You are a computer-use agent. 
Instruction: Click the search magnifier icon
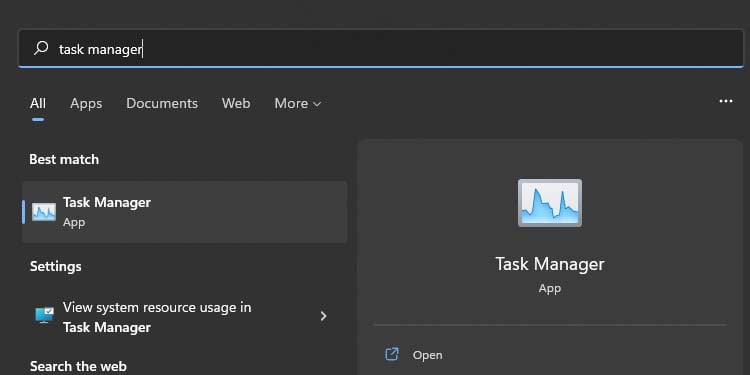41,48
